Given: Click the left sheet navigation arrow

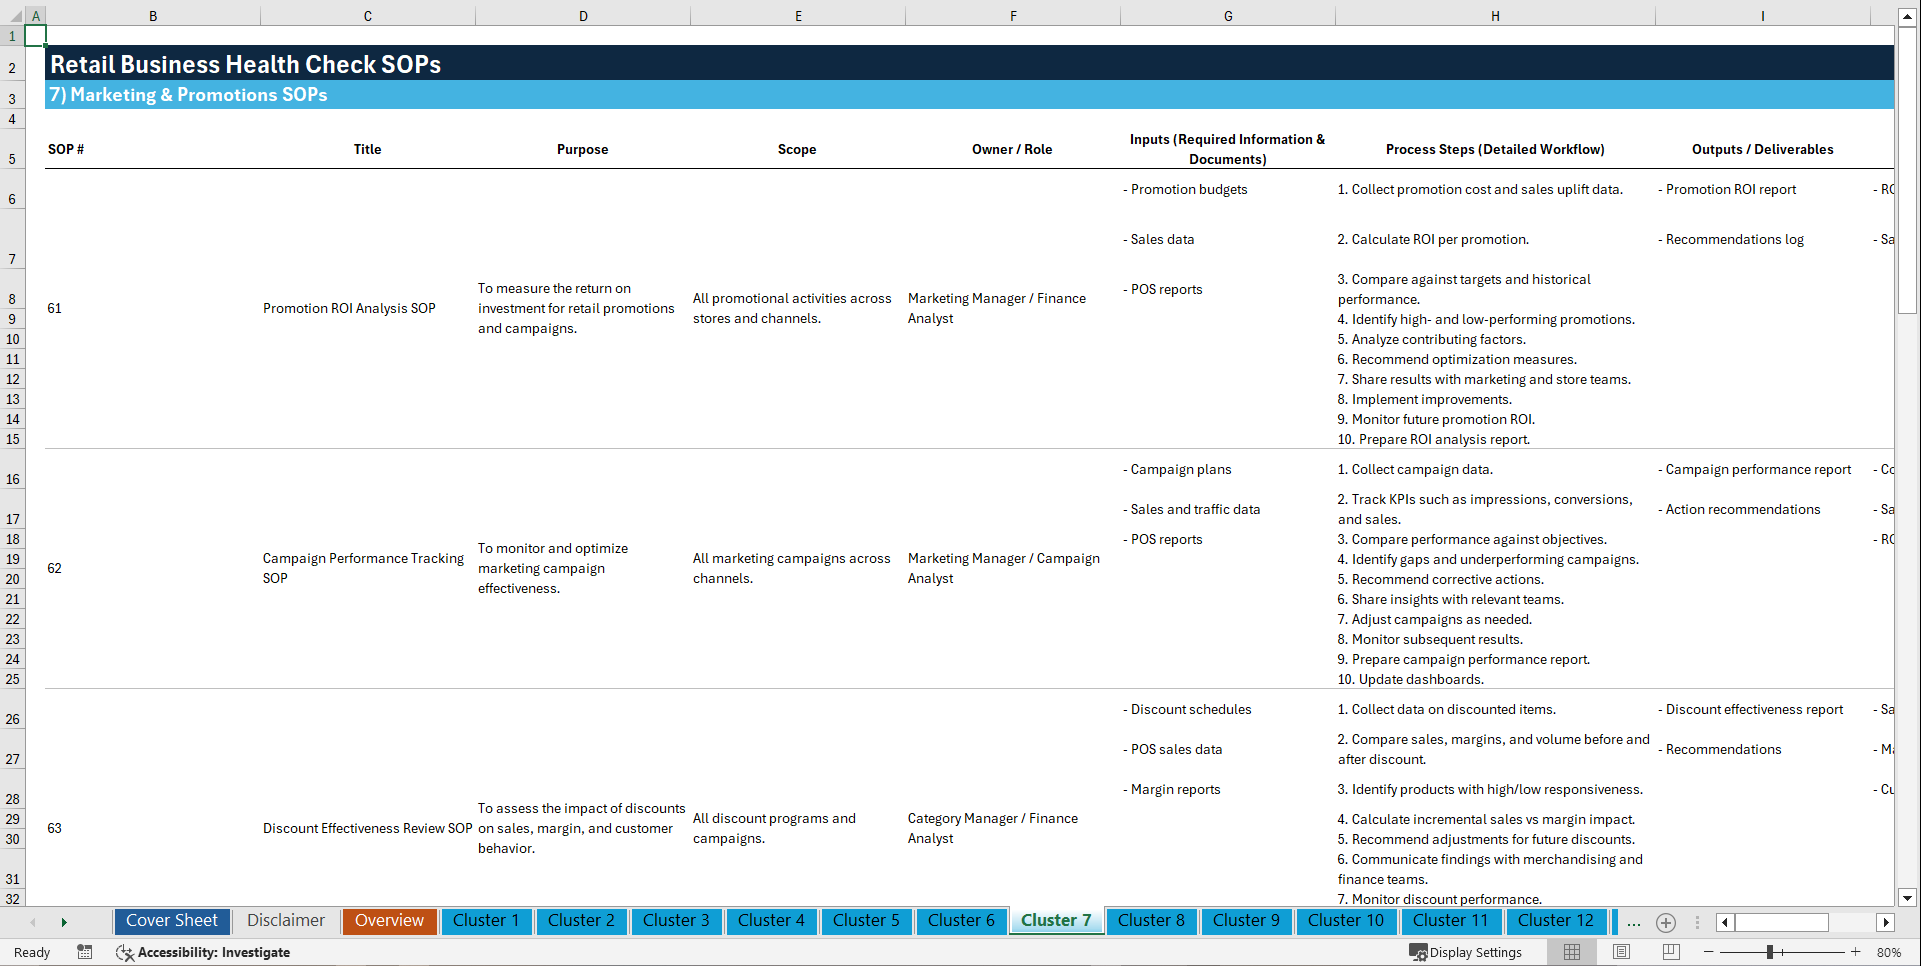Looking at the screenshot, I should click(33, 922).
